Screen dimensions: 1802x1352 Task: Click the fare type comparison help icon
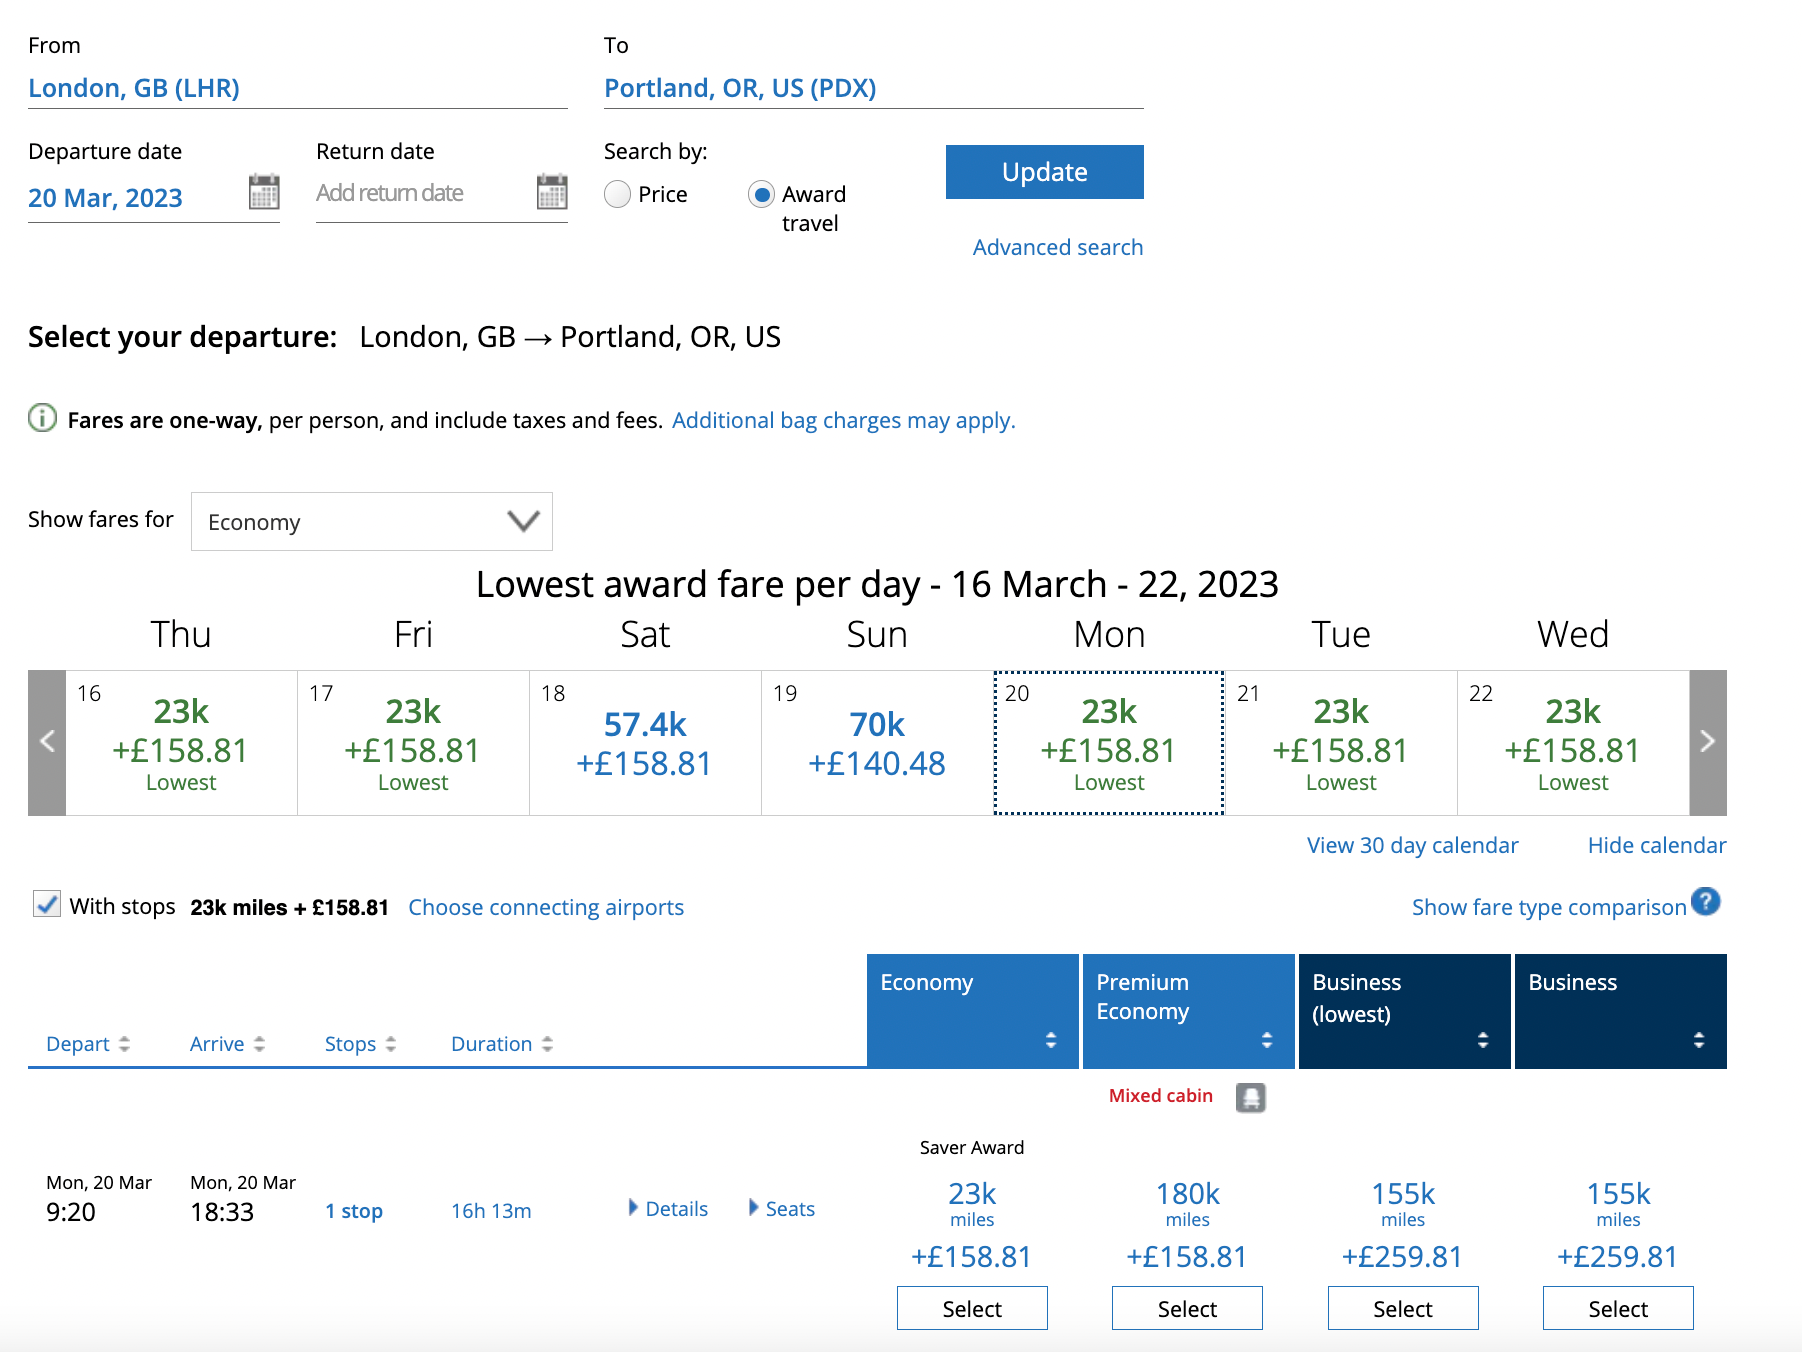click(x=1705, y=902)
